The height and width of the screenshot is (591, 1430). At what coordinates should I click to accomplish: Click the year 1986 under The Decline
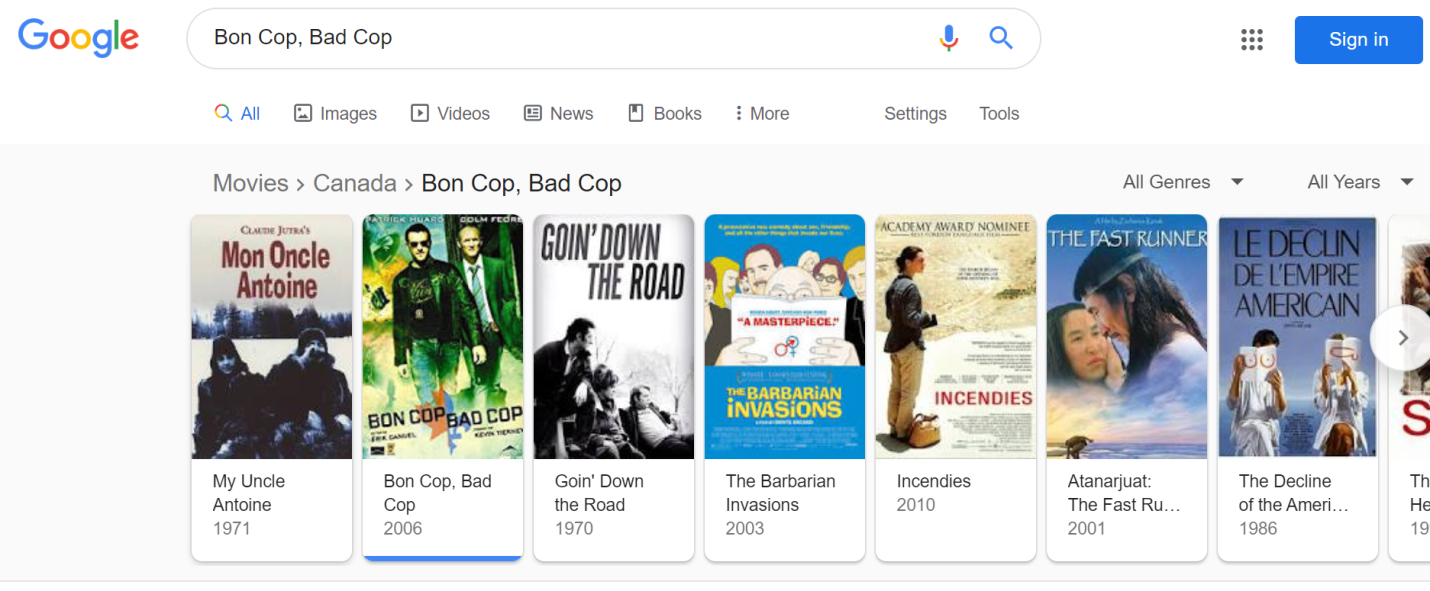tap(1258, 529)
